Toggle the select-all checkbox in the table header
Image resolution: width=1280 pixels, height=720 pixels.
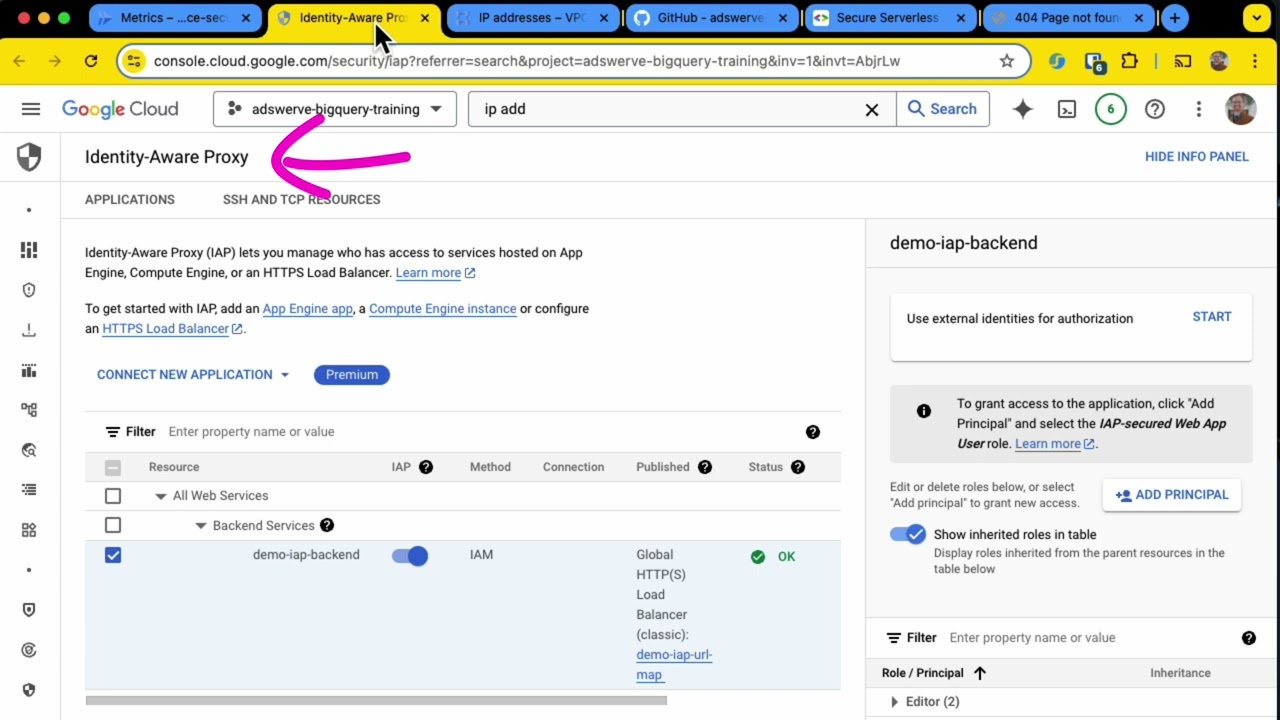point(113,467)
